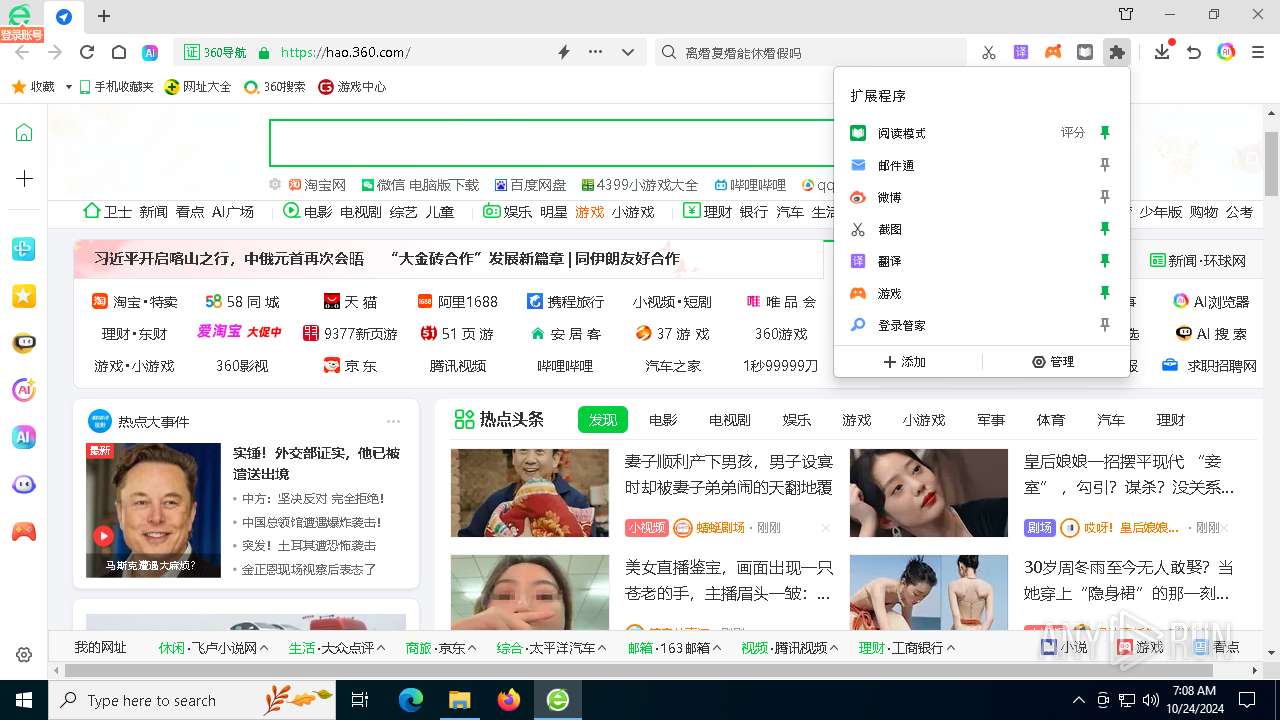Click the plus icon in left sidebar
The height and width of the screenshot is (720, 1280).
(x=24, y=178)
